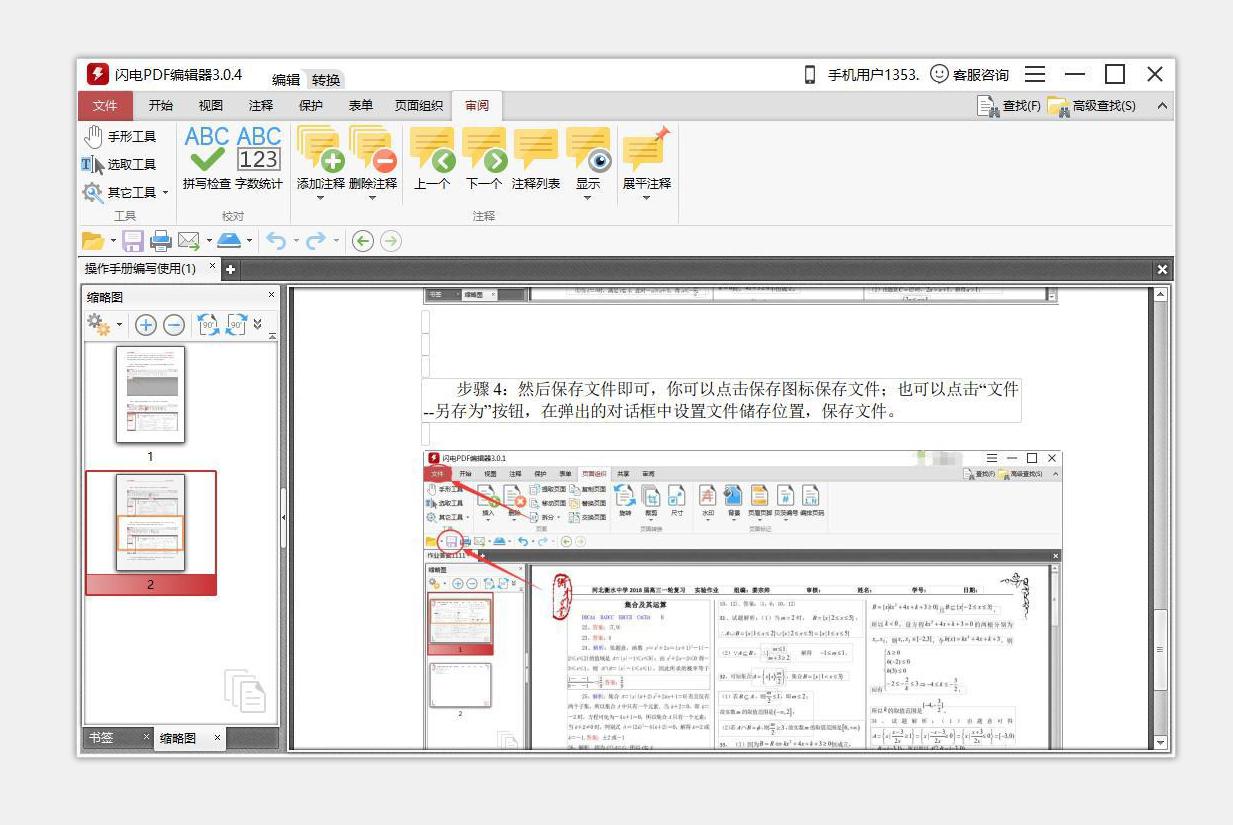The width and height of the screenshot is (1233, 825).
Task: Expand the 添加注释 dropdown arrow
Action: coord(321,197)
